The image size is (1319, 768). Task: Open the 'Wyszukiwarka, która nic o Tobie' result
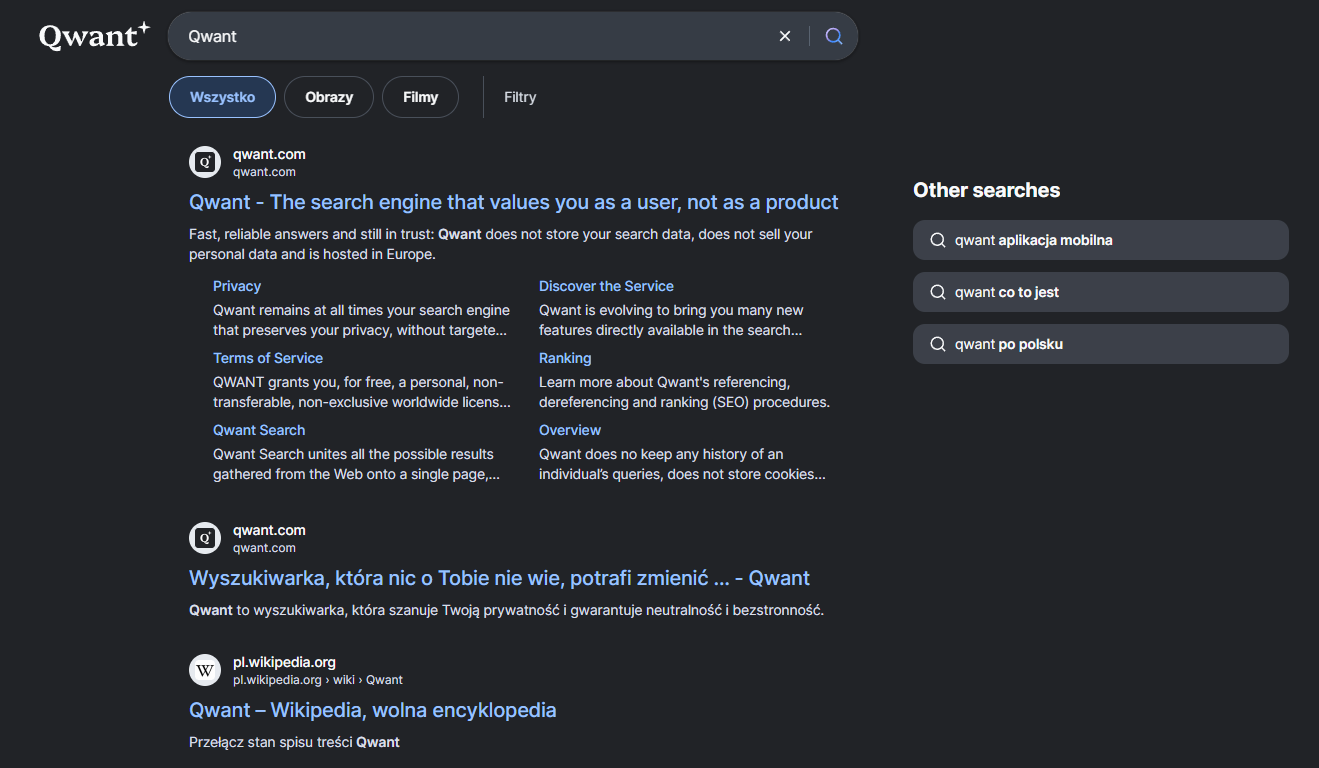499,578
